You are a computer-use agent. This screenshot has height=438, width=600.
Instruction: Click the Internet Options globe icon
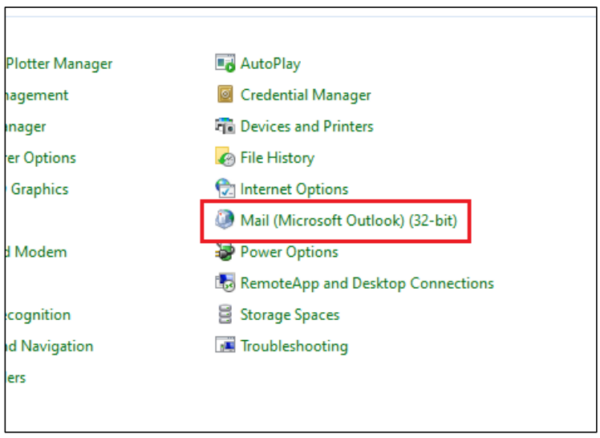(225, 189)
